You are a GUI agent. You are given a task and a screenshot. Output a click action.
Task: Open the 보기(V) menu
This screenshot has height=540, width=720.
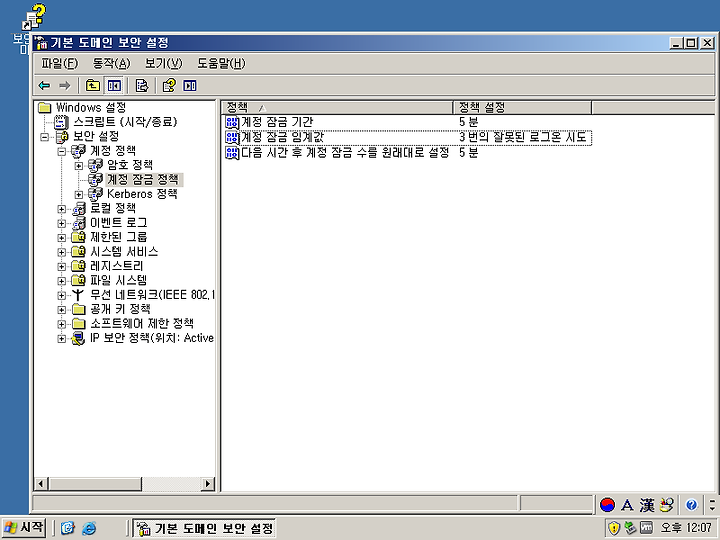[163, 63]
